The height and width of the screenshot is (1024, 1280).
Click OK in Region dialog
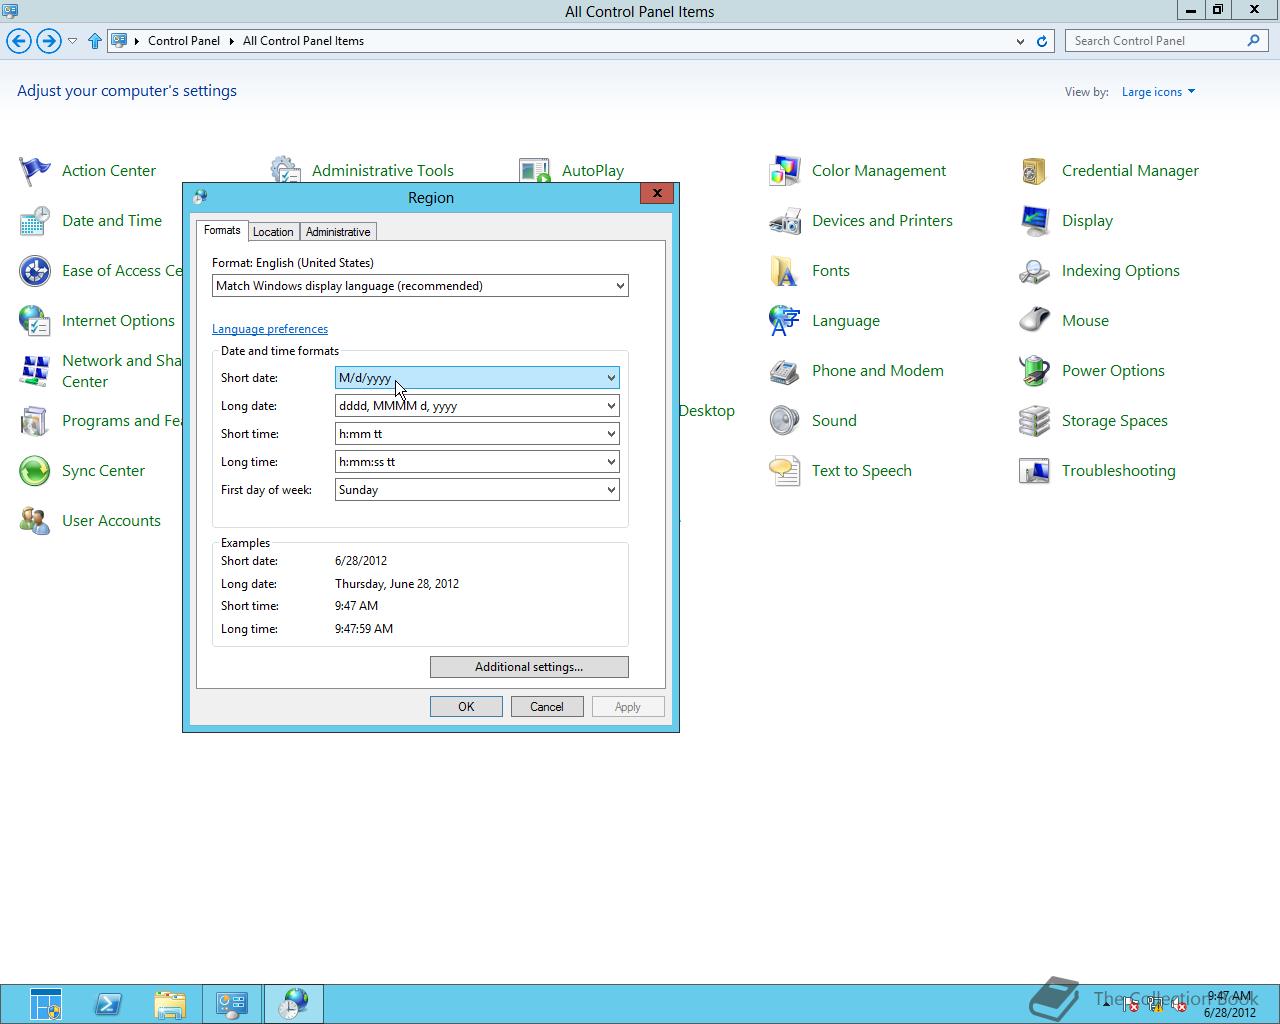click(466, 707)
